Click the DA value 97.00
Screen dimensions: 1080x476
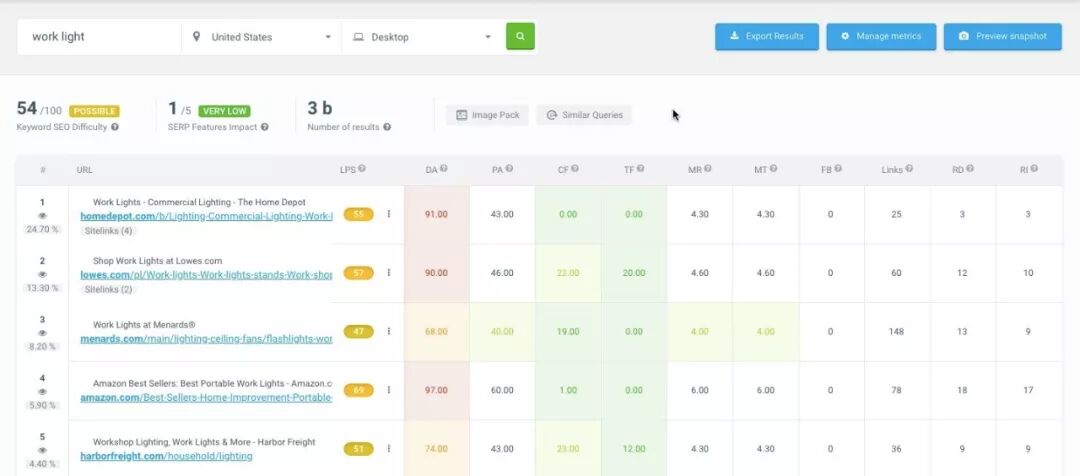point(436,390)
